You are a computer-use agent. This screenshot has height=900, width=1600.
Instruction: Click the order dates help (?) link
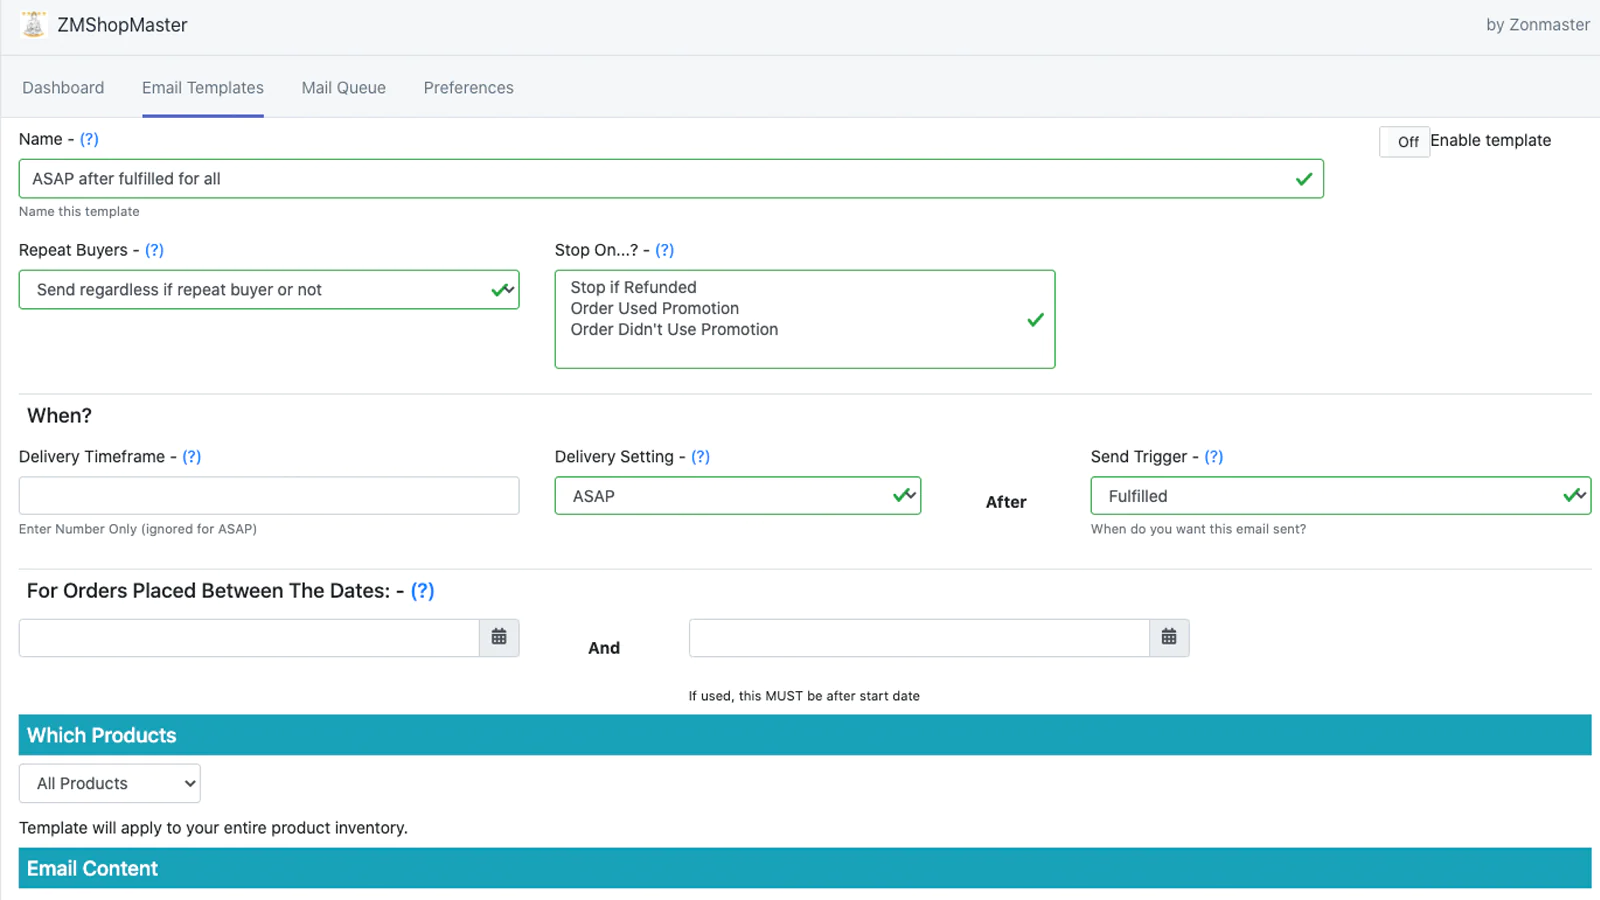coord(422,591)
